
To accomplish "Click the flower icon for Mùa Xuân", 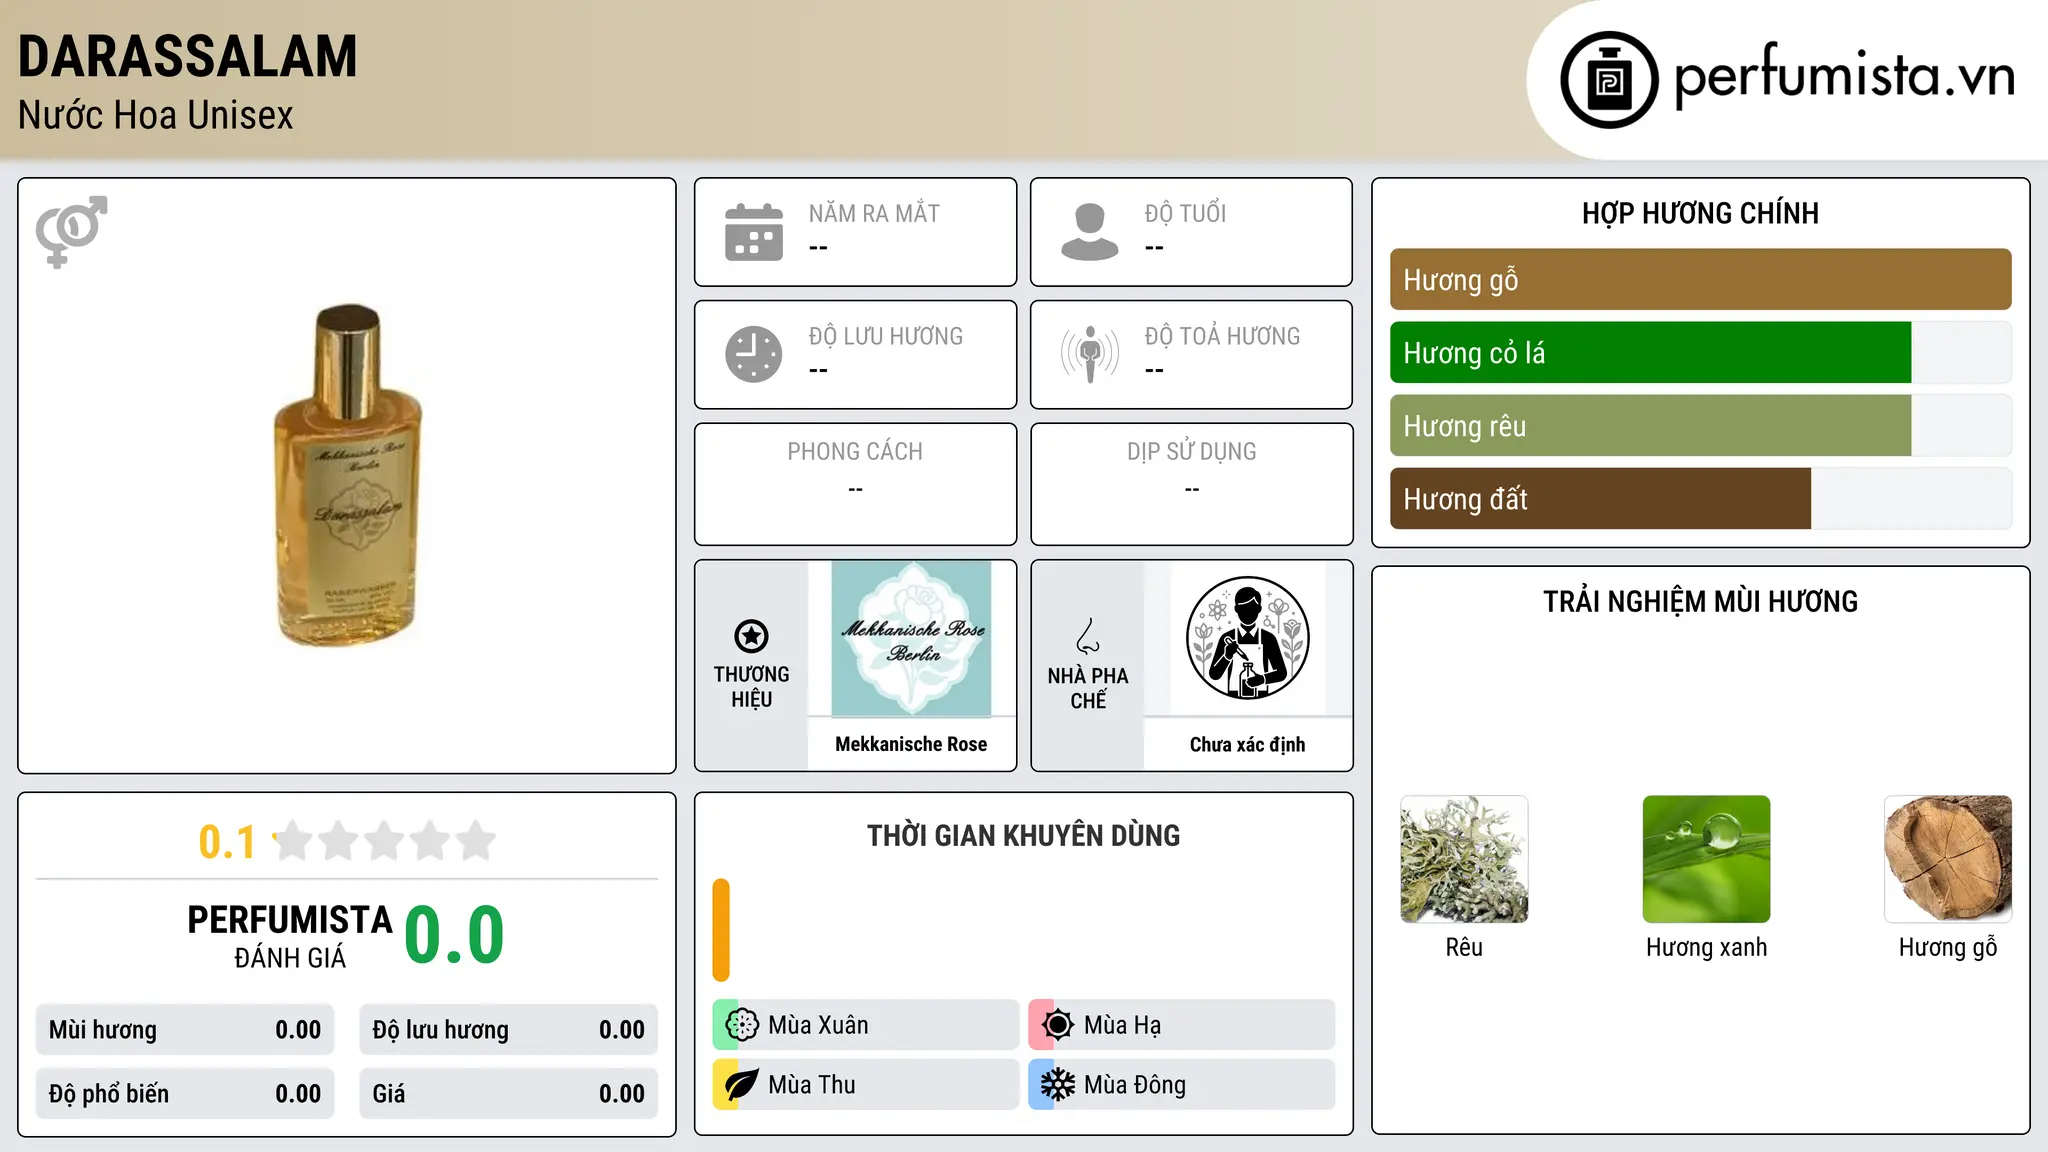I will coord(742,1025).
